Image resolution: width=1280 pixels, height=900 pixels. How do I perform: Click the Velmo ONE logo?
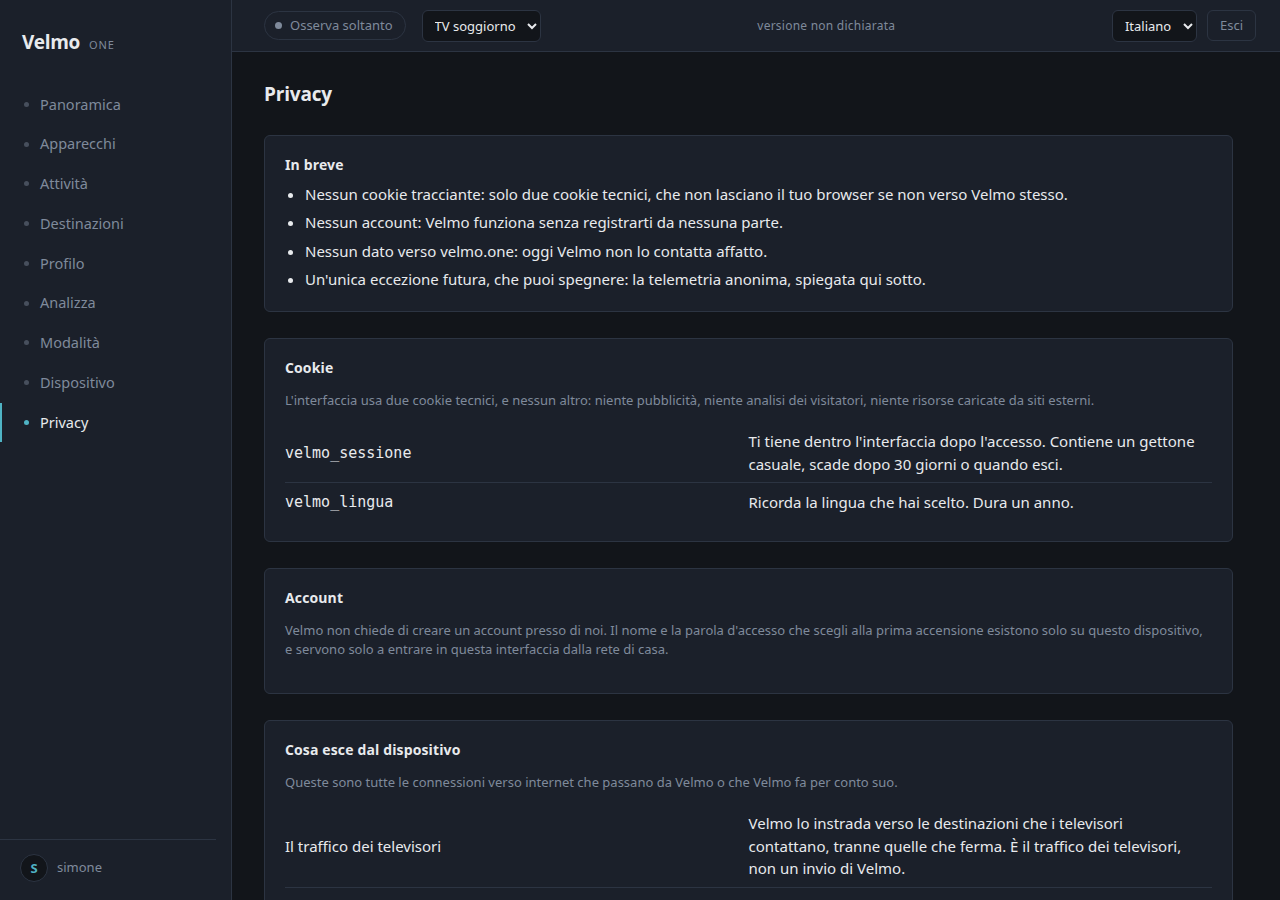click(68, 43)
